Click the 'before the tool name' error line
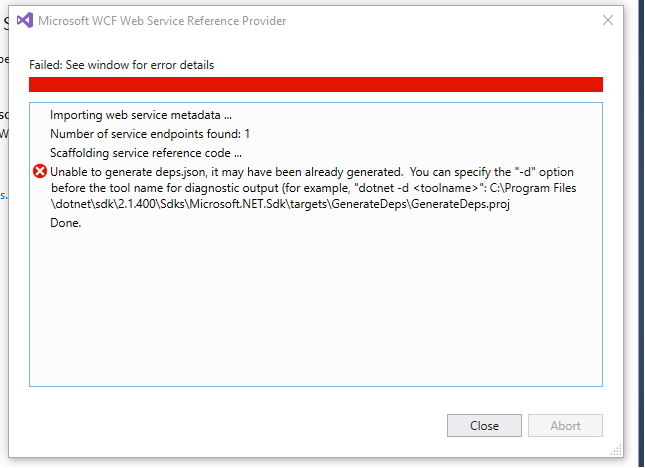 (313, 188)
